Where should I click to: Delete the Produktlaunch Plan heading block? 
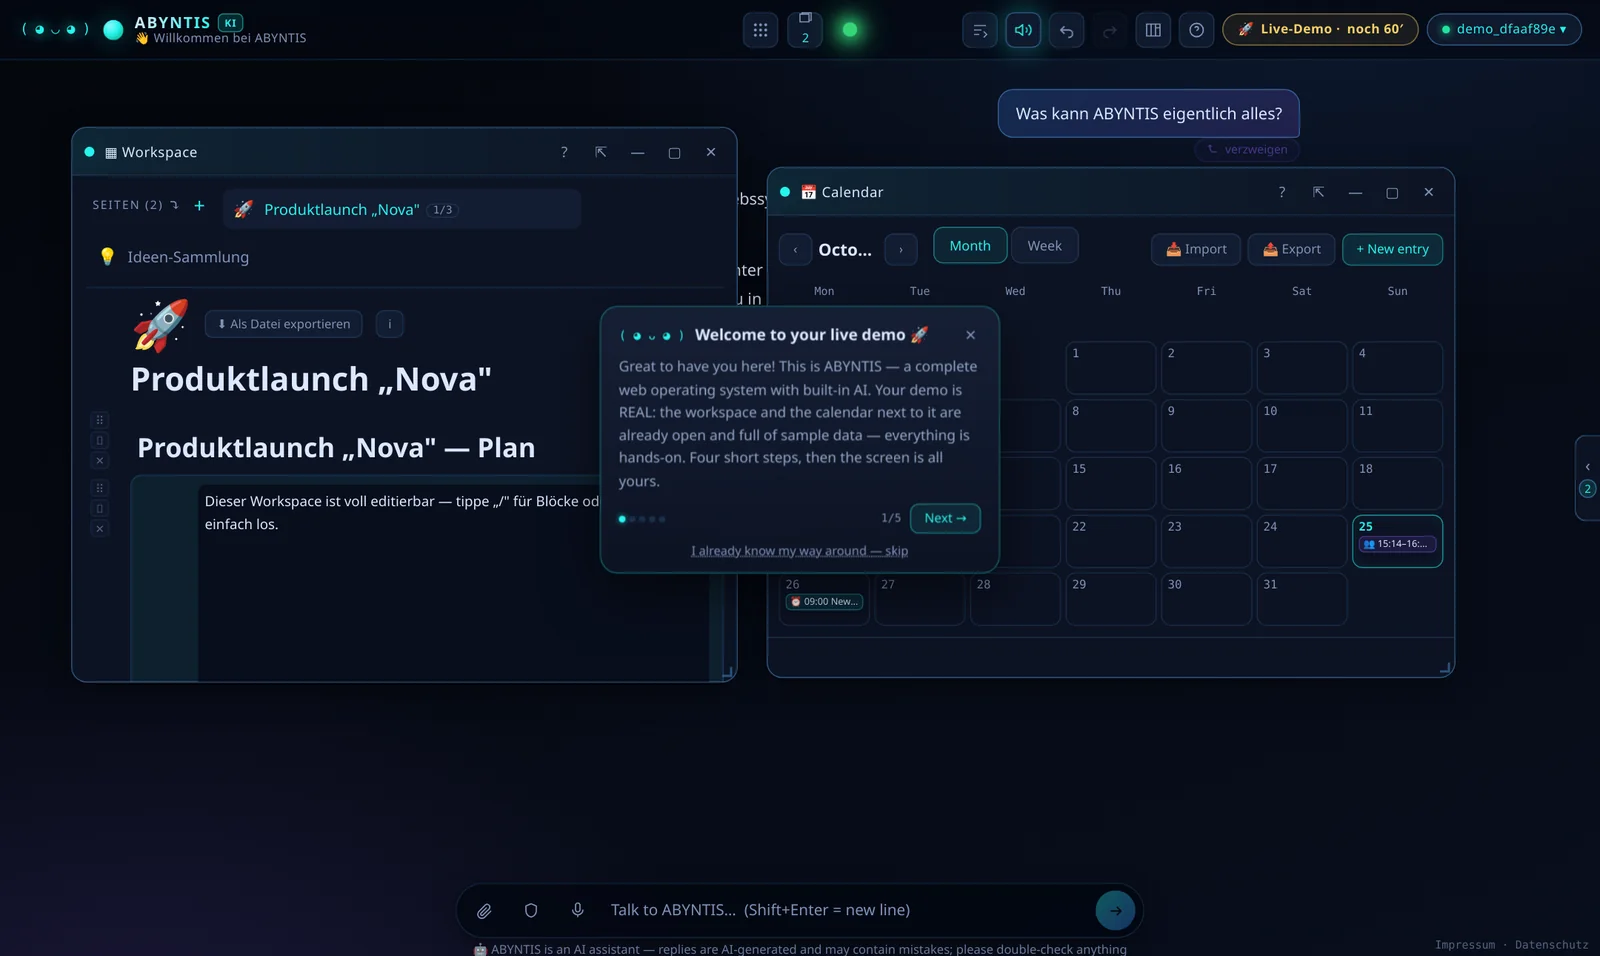point(99,461)
